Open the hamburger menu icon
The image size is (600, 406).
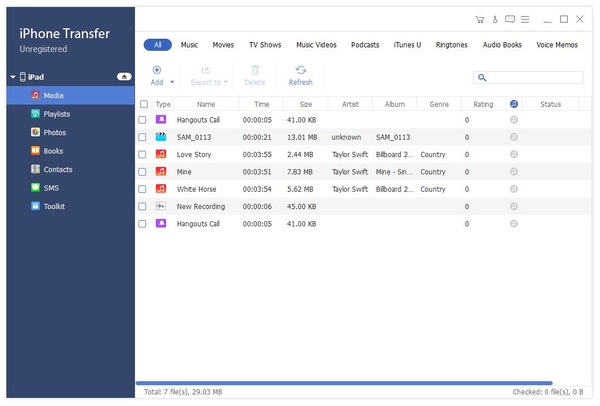click(525, 19)
